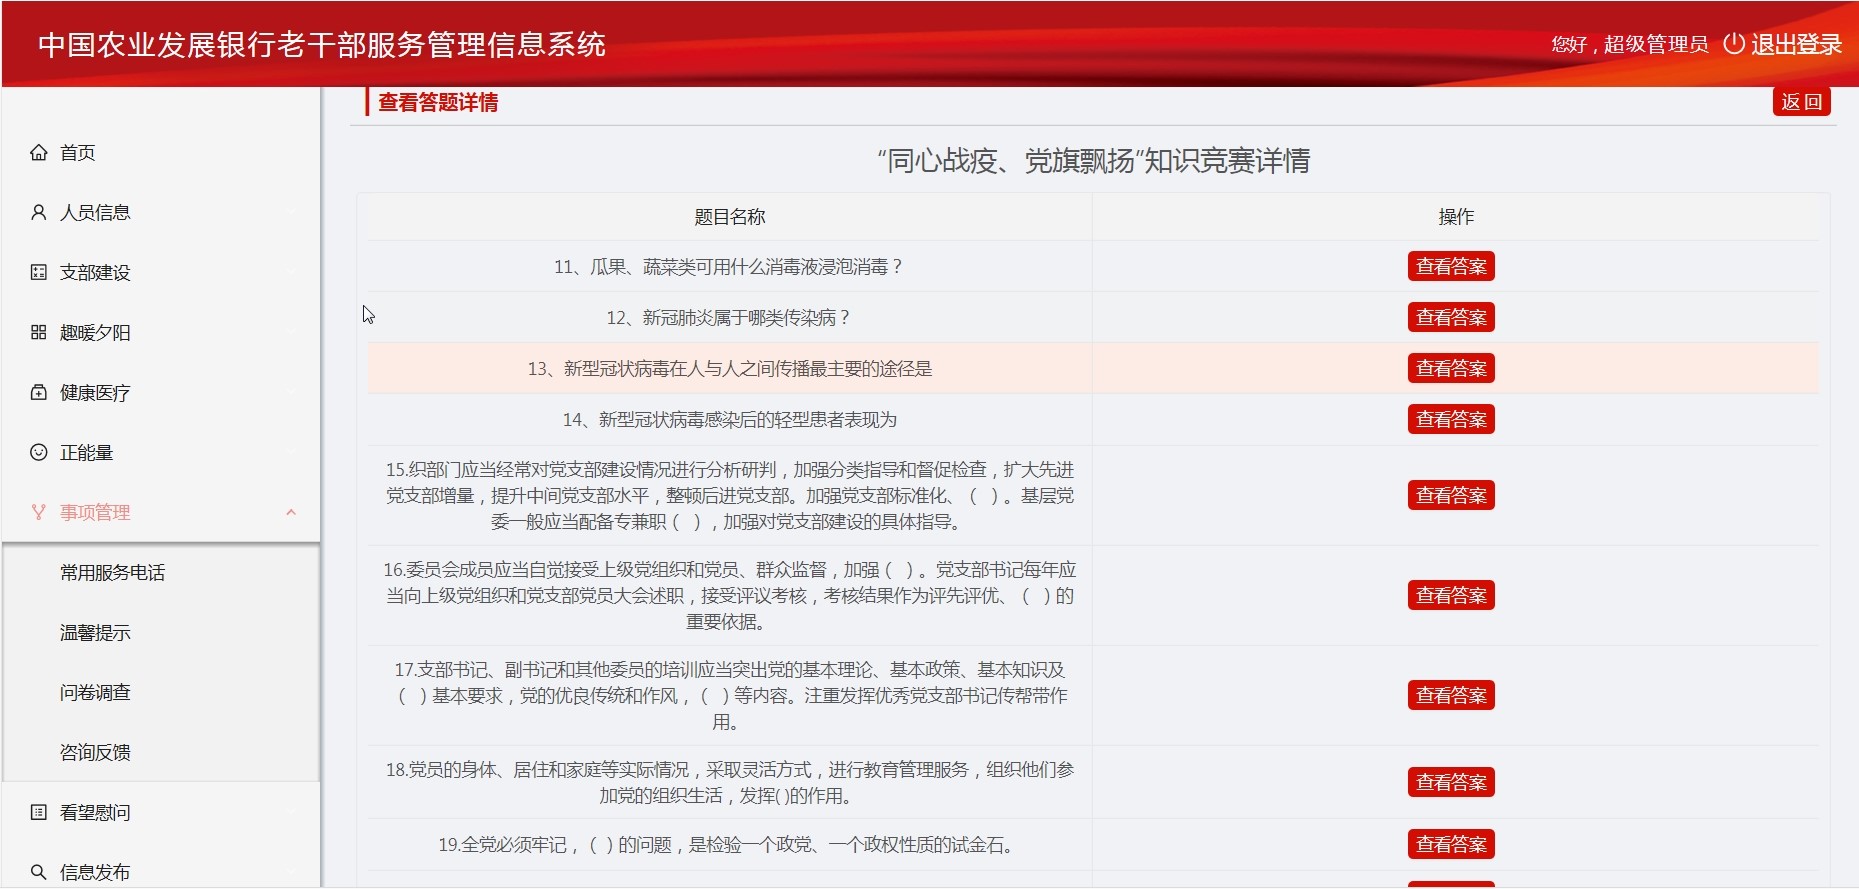1859x889 pixels.
Task: Click question 16 text about 委员会成员
Action: coord(729,596)
